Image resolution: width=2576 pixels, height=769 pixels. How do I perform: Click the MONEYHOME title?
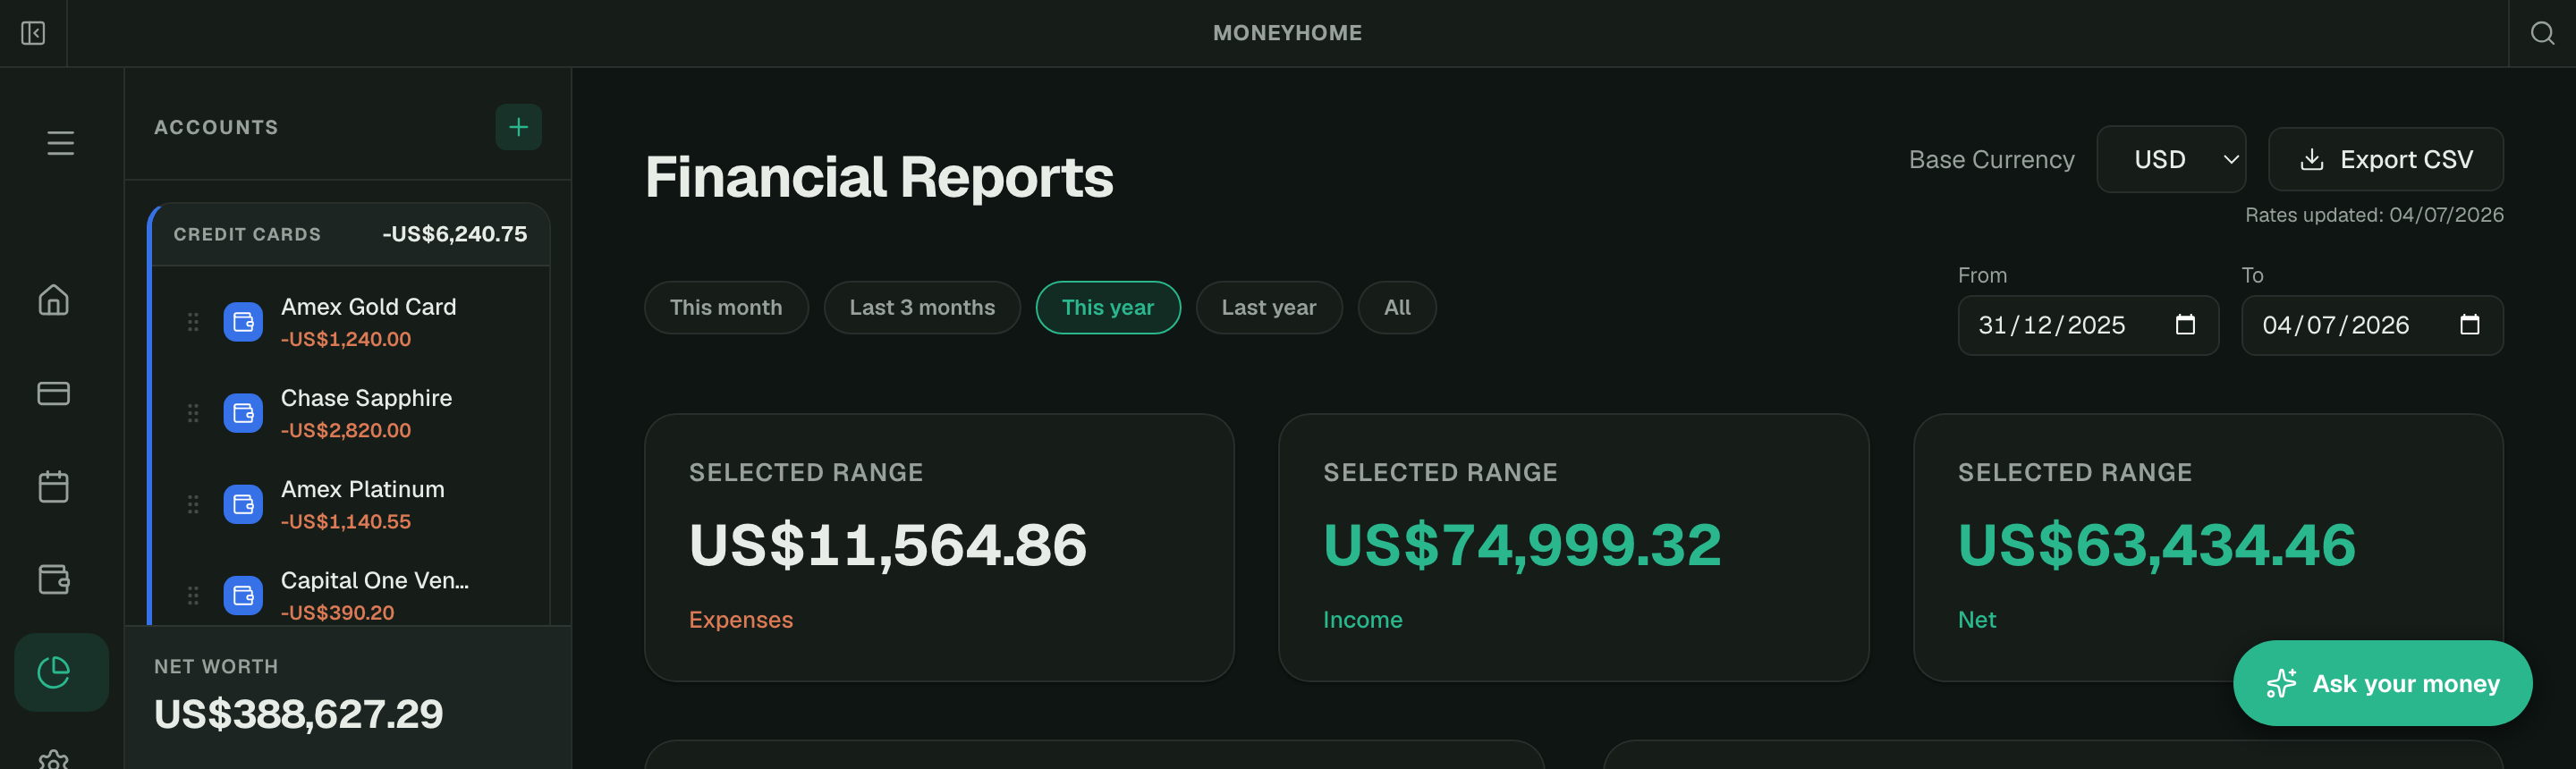(1287, 33)
